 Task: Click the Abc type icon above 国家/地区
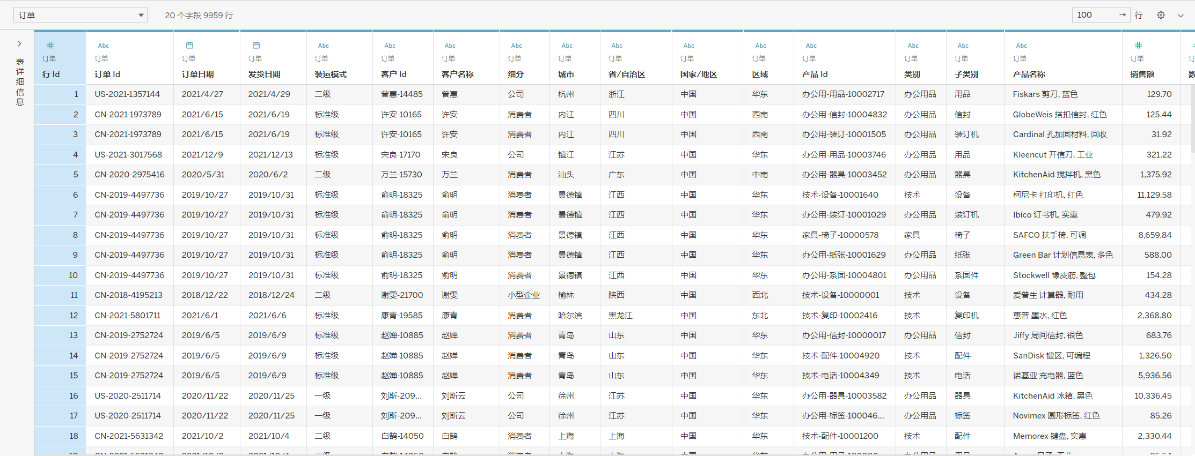point(688,46)
